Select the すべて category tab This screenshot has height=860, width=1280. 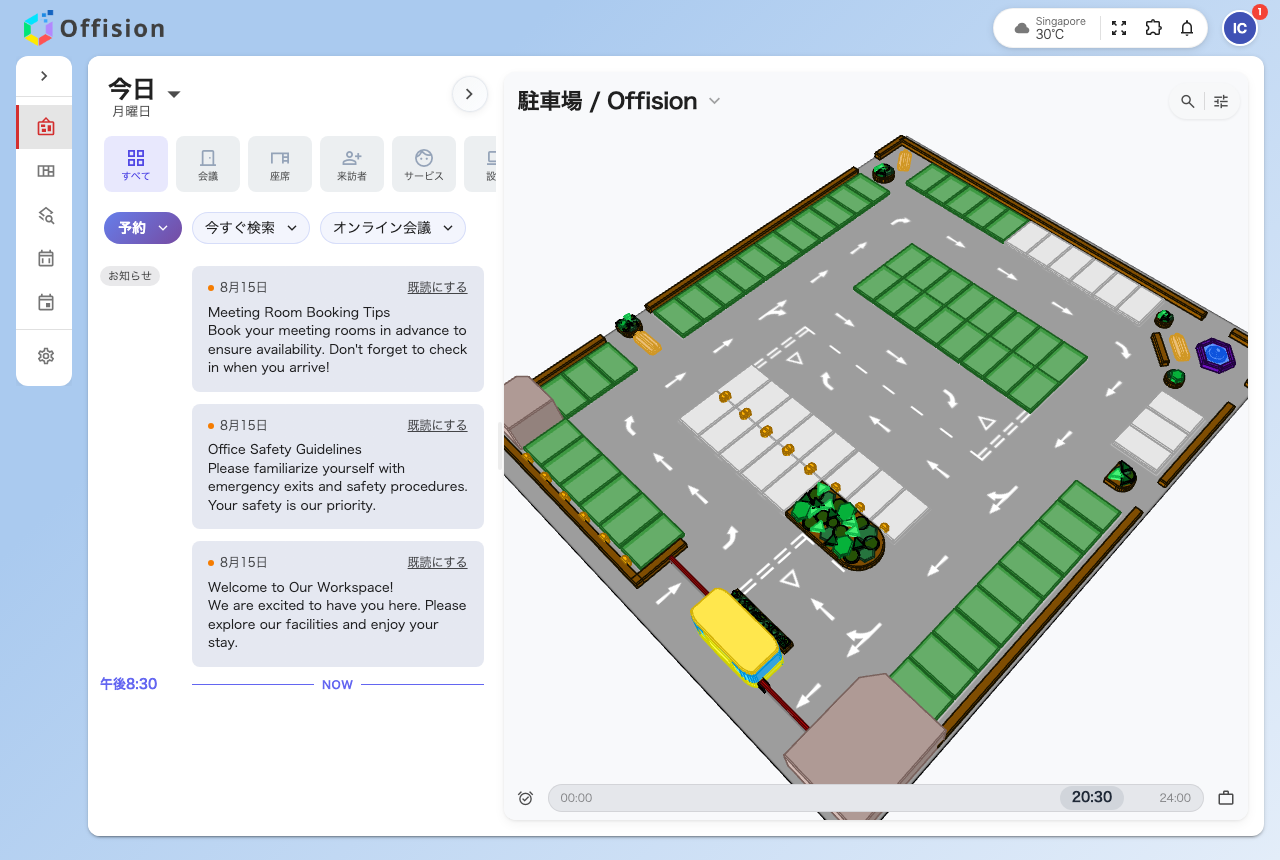[x=136, y=164]
